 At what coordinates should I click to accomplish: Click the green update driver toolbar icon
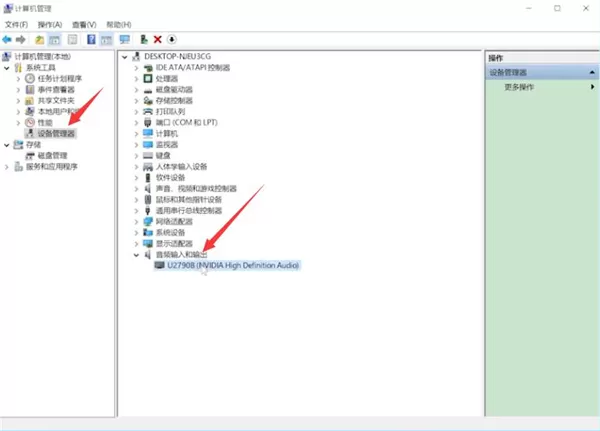(x=144, y=39)
